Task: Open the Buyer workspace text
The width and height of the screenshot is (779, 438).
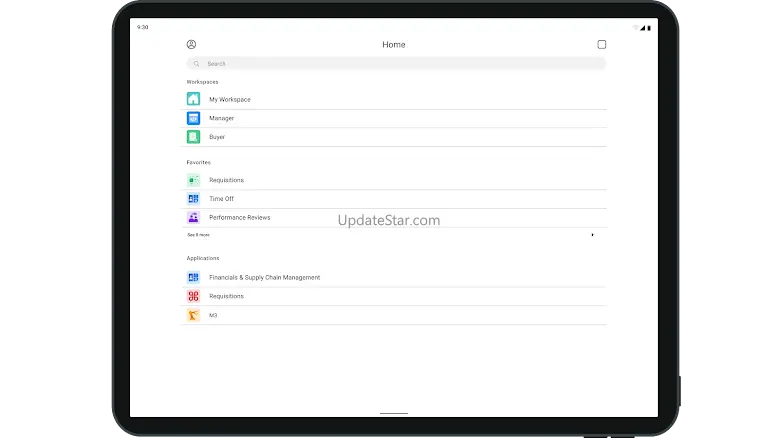Action: click(x=217, y=137)
